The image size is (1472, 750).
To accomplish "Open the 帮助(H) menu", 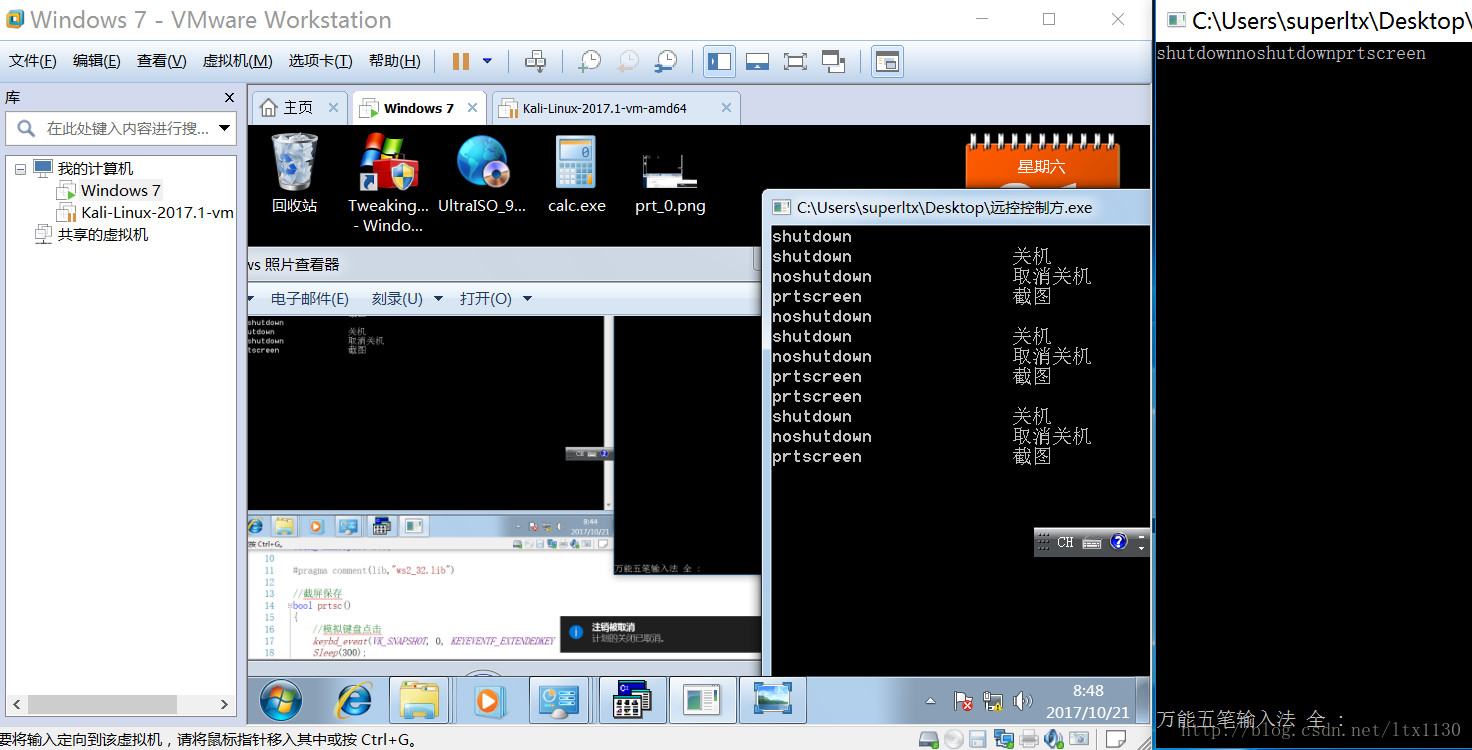I will (395, 61).
